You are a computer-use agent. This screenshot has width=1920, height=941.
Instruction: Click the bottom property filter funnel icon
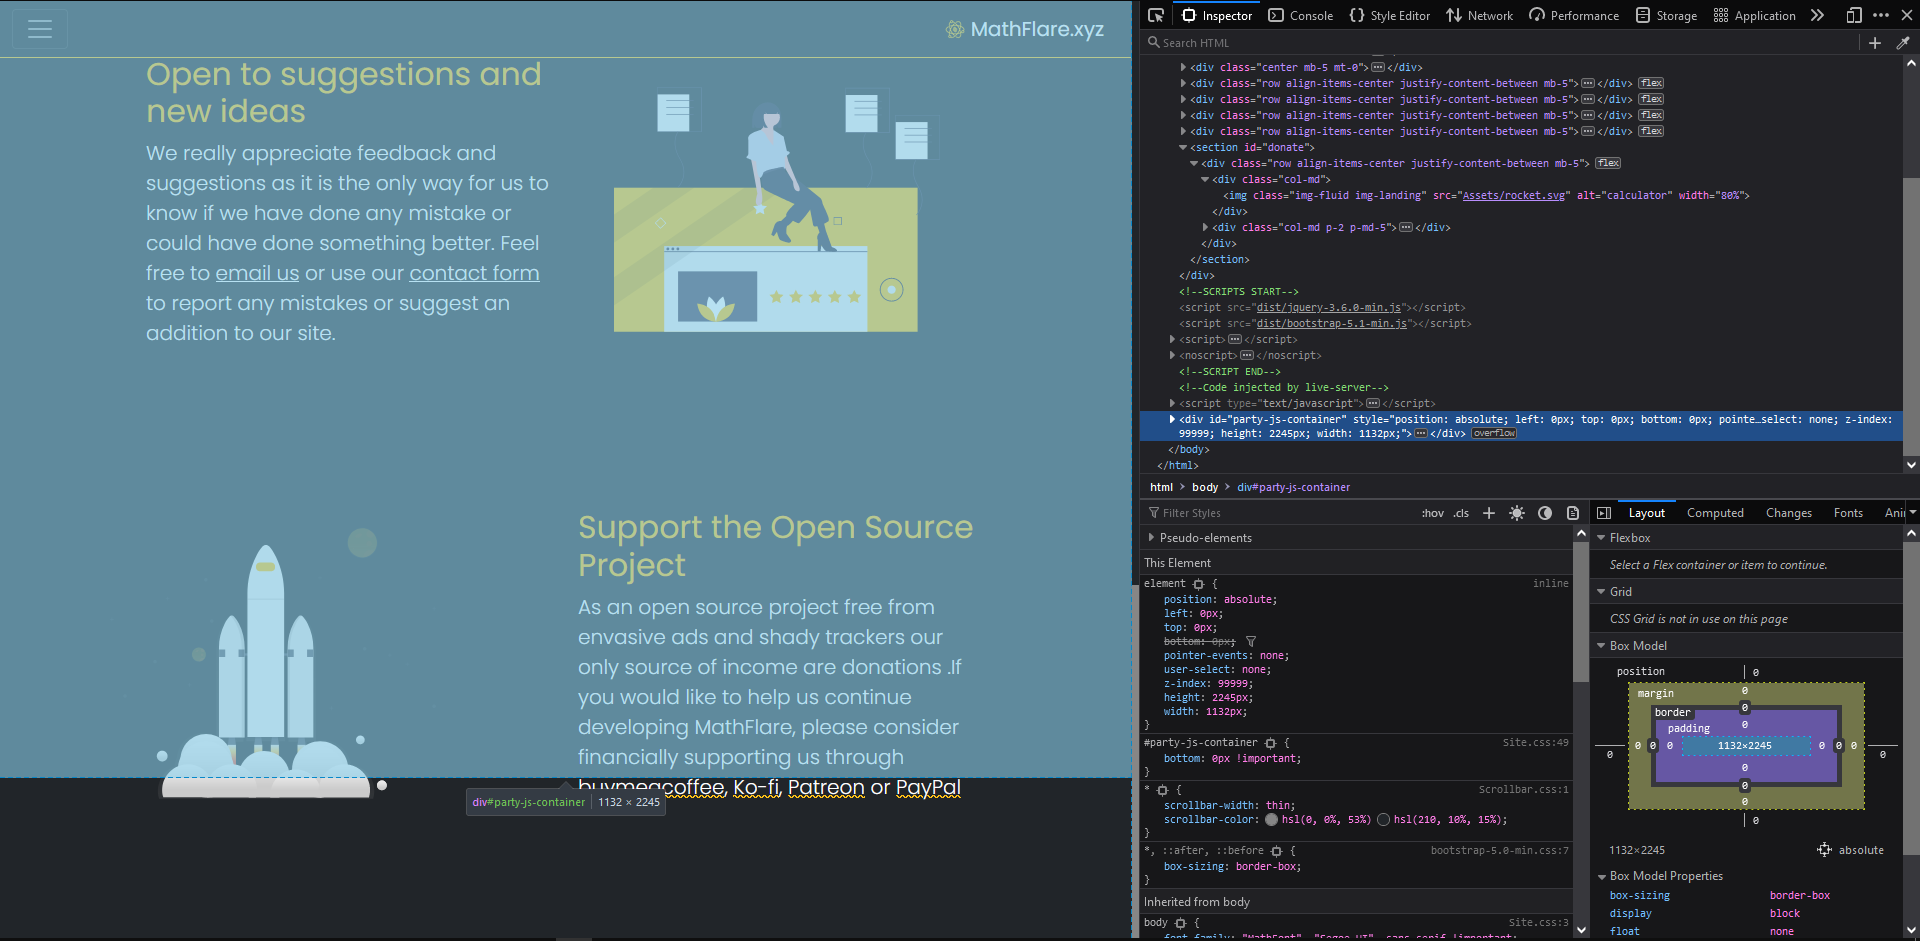(1251, 642)
